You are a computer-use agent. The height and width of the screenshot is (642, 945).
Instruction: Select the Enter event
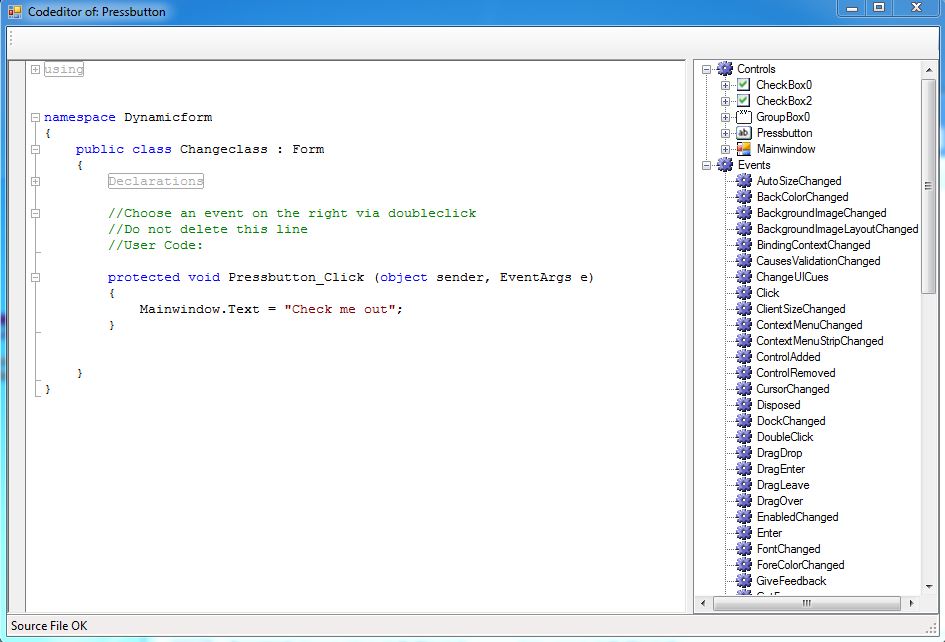coord(769,533)
